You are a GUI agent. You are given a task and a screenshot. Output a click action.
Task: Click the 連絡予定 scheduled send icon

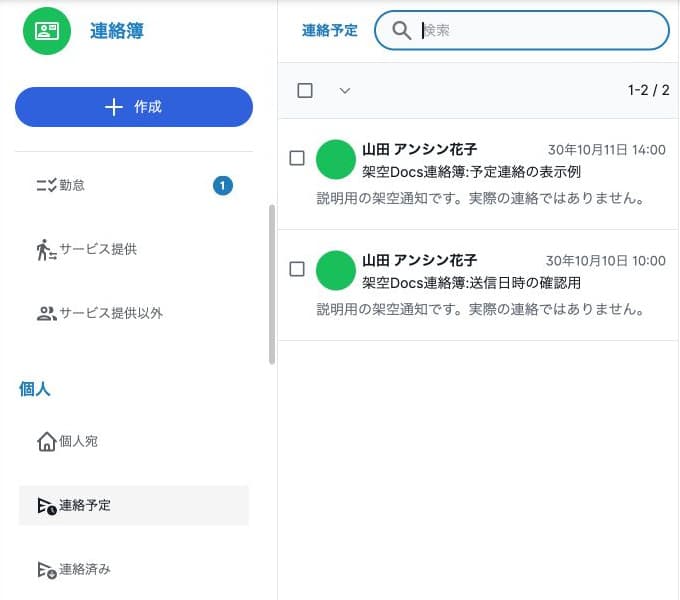pyautogui.click(x=47, y=506)
